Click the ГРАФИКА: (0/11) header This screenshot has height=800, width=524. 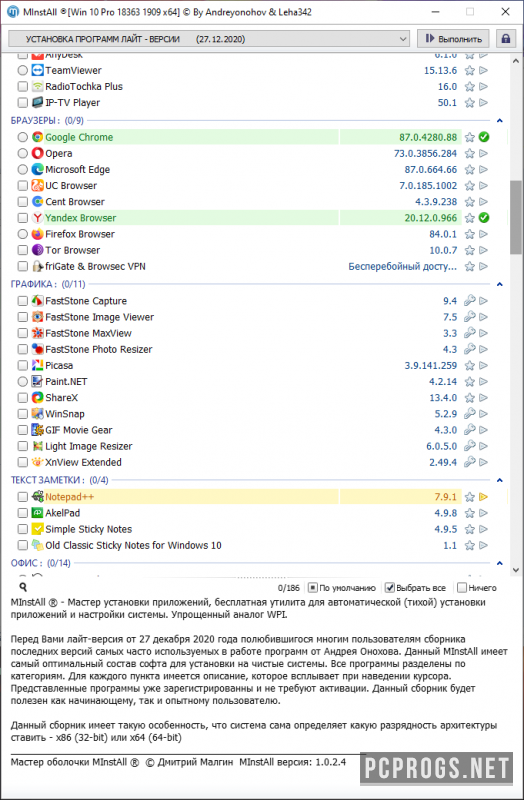click(x=48, y=284)
